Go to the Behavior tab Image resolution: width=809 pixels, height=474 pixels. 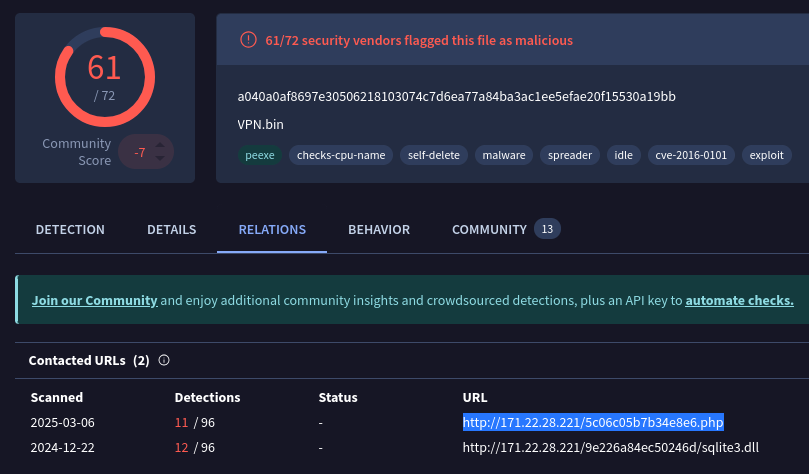379,230
